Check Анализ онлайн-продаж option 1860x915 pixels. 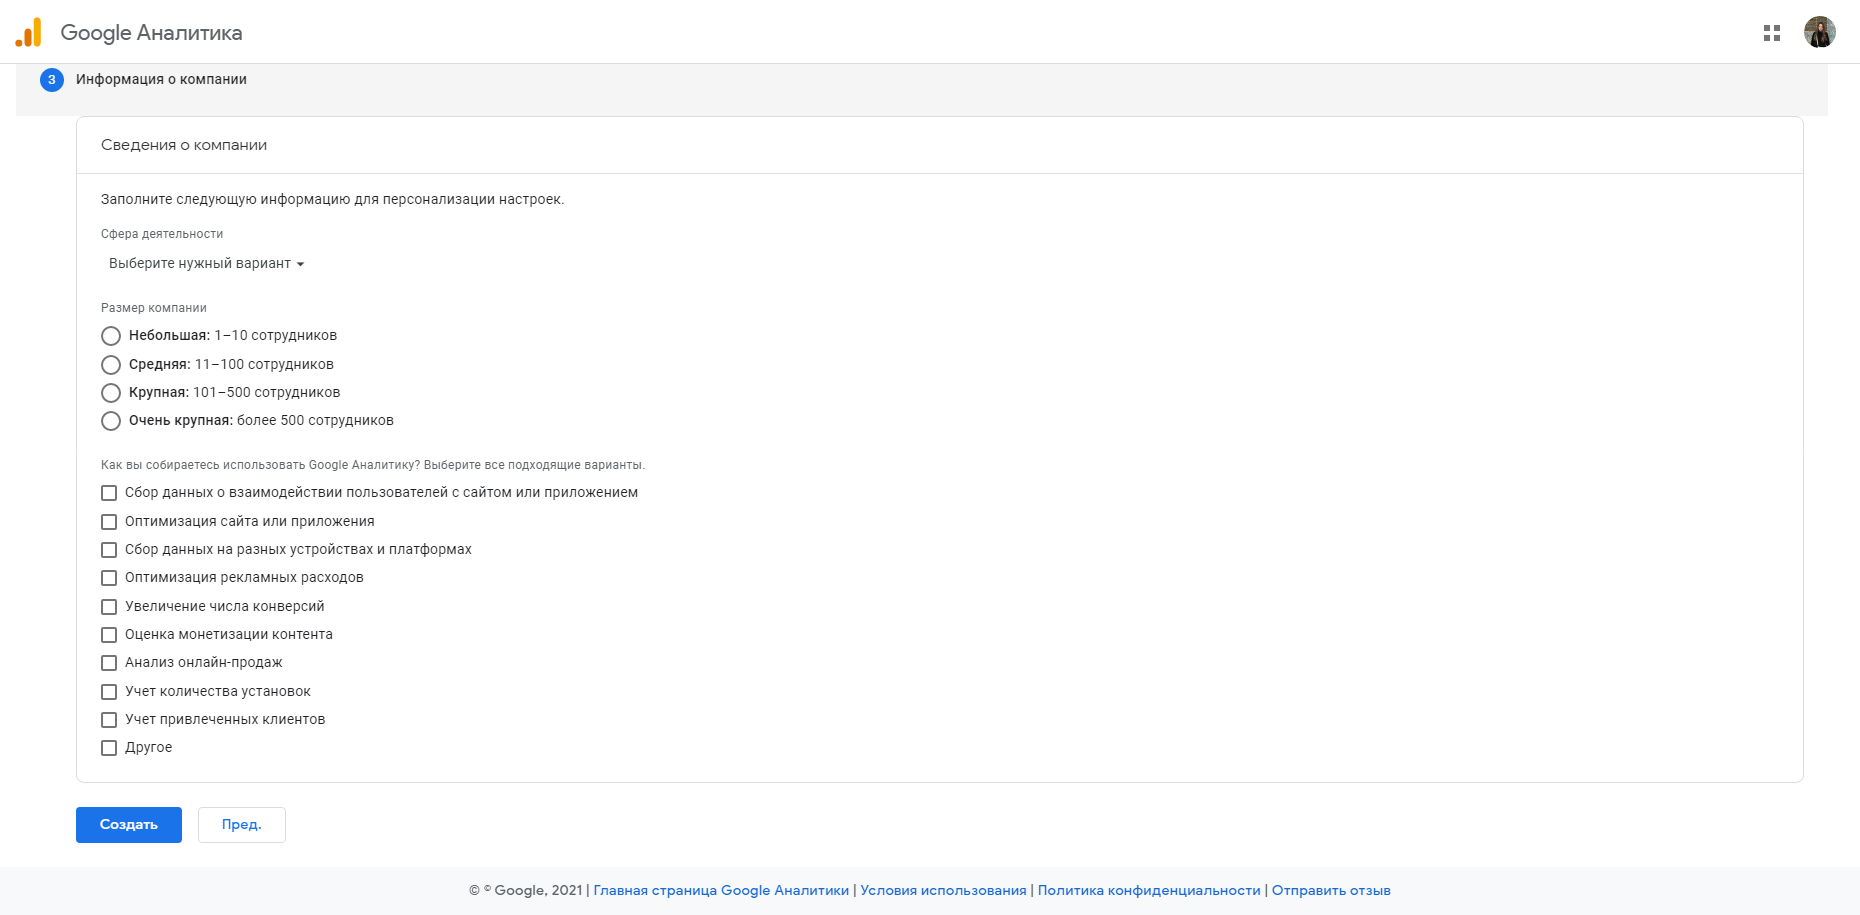point(109,663)
